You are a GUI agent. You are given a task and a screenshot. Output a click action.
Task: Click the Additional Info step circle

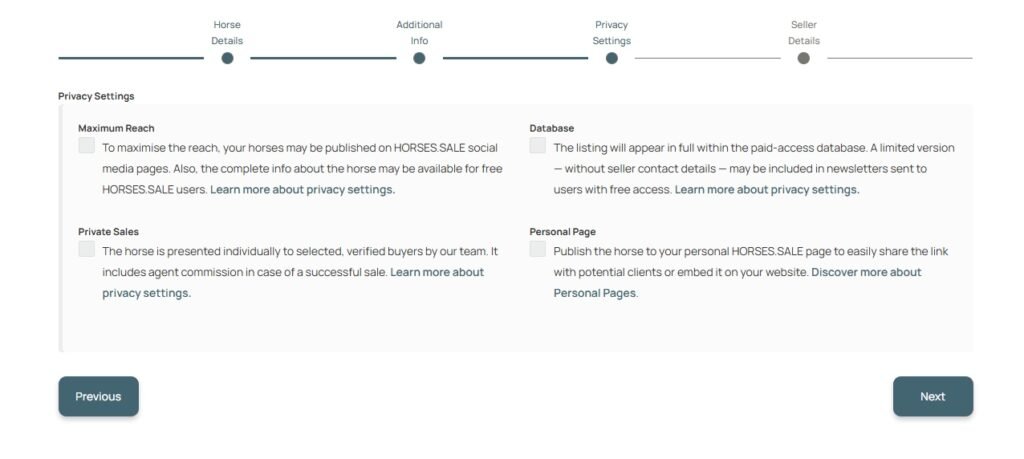419,58
